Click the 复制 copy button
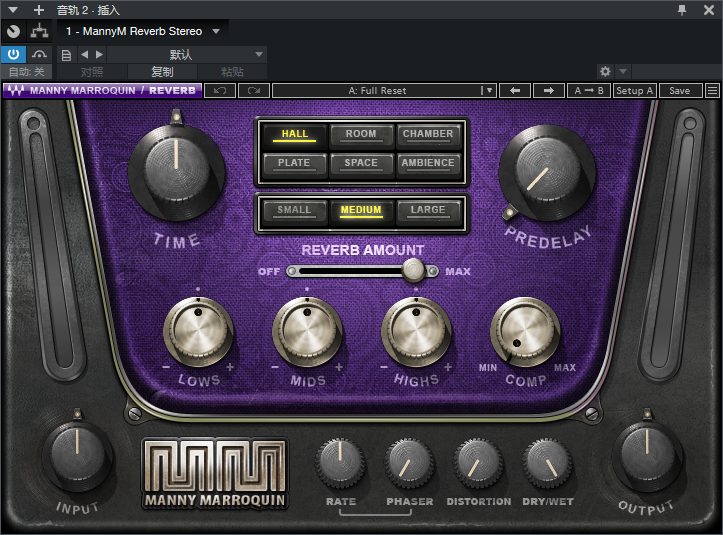Screen dimensions: 723x535 [162, 72]
